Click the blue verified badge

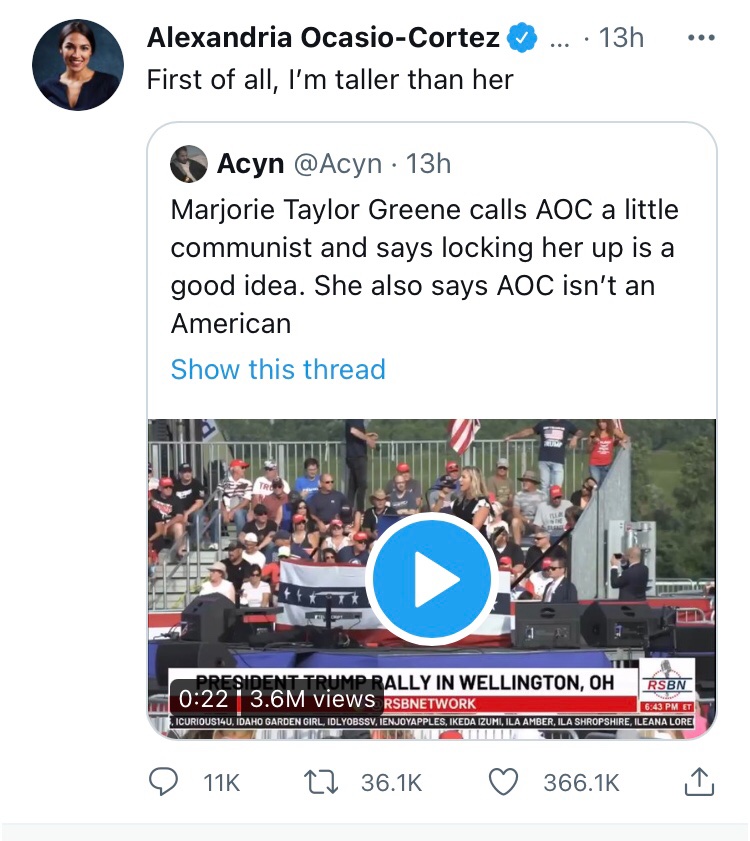click(522, 38)
